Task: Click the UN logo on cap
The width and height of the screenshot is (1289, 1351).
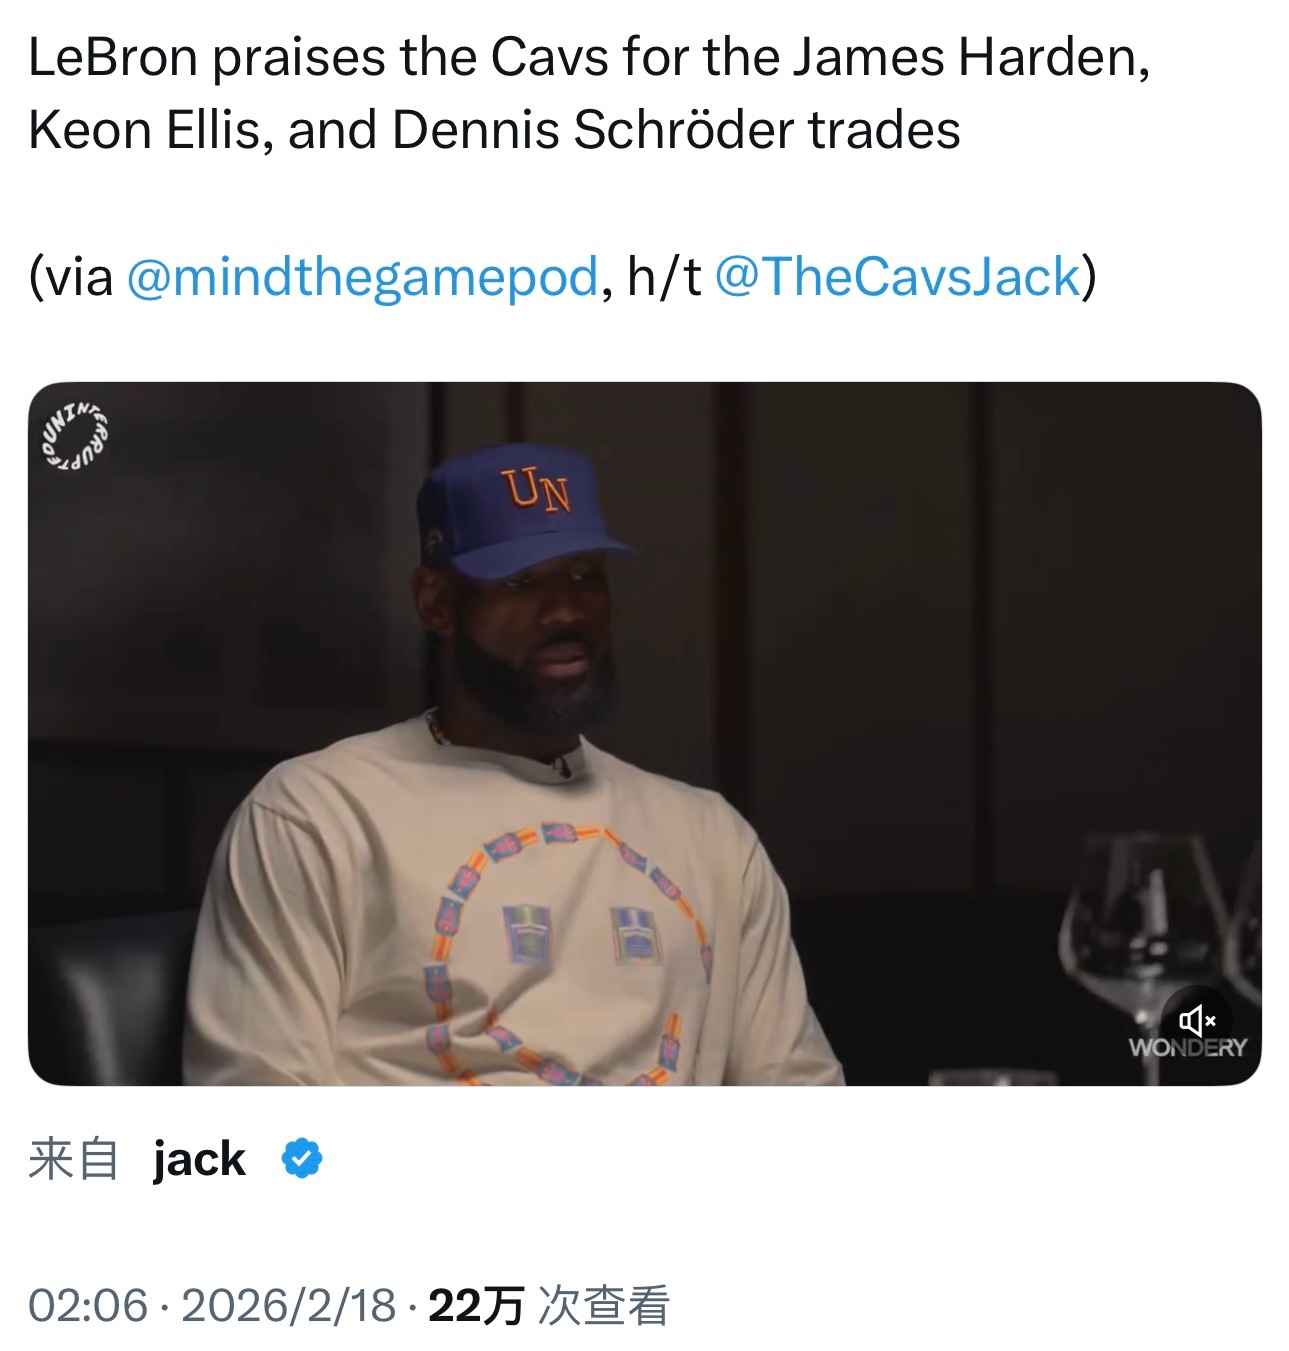Action: [x=537, y=490]
